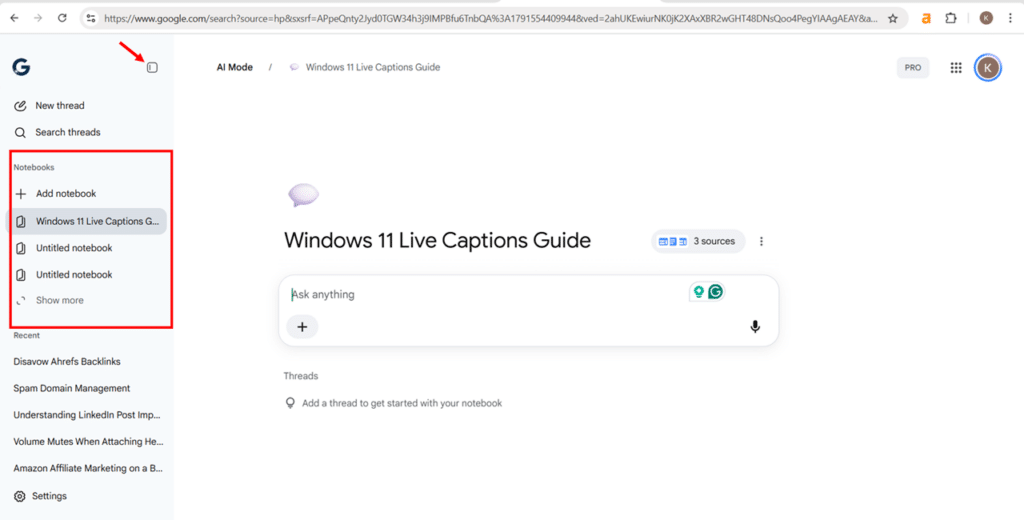Click the Threads section label
The width and height of the screenshot is (1024, 520).
[301, 376]
